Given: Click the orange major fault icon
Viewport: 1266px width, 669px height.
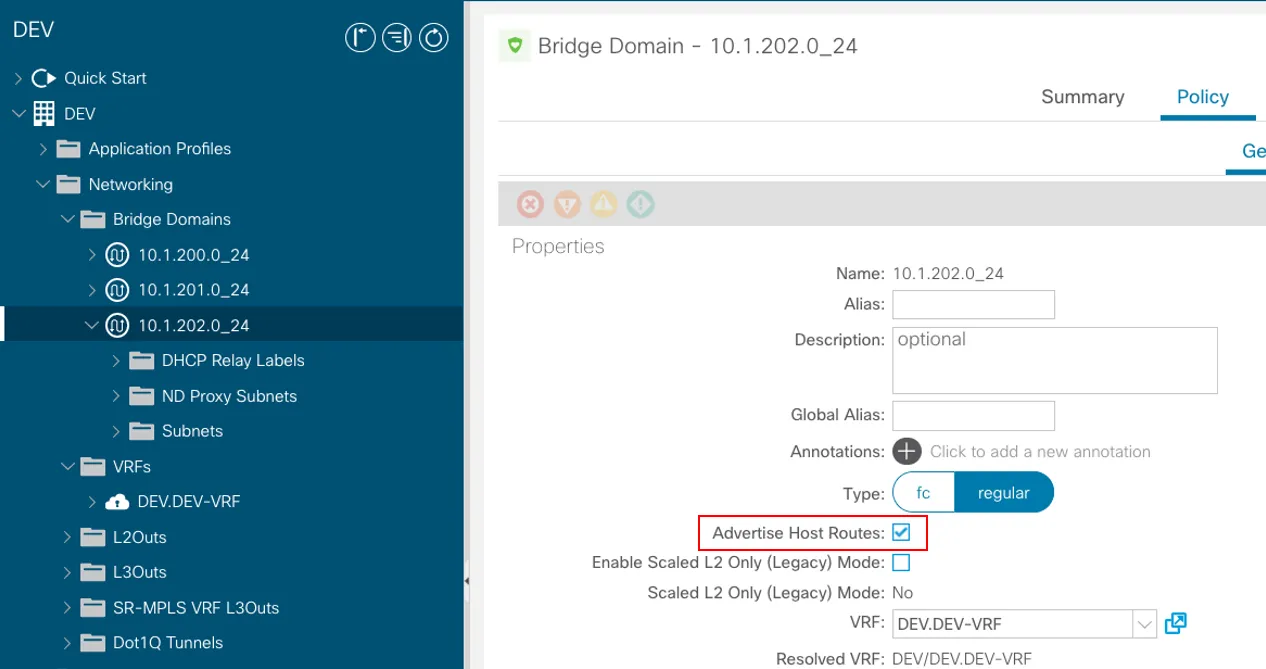Looking at the screenshot, I should [567, 205].
